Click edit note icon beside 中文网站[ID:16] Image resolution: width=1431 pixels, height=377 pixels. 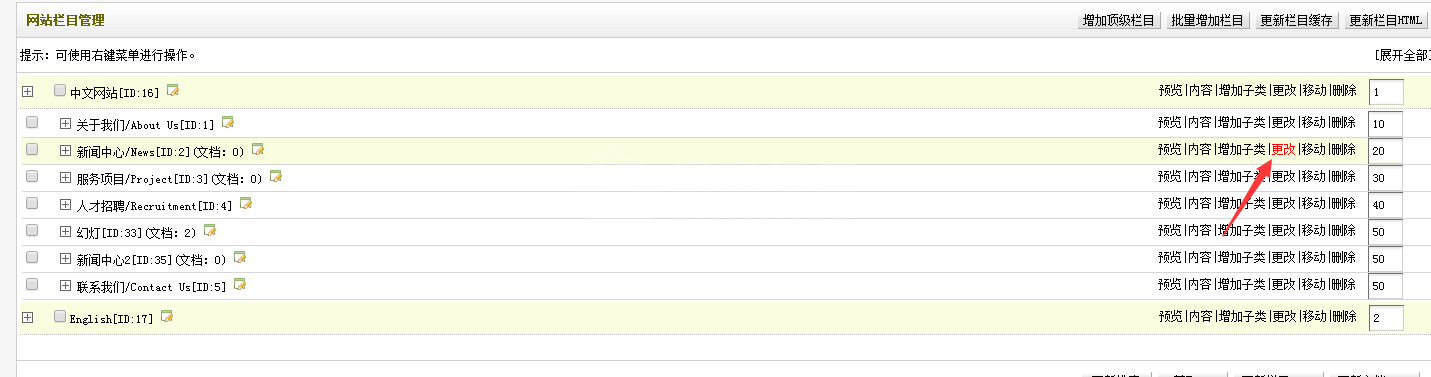tap(173, 91)
